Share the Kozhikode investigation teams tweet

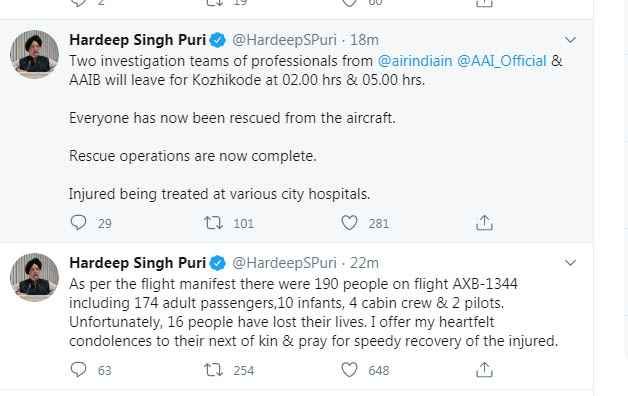(484, 223)
